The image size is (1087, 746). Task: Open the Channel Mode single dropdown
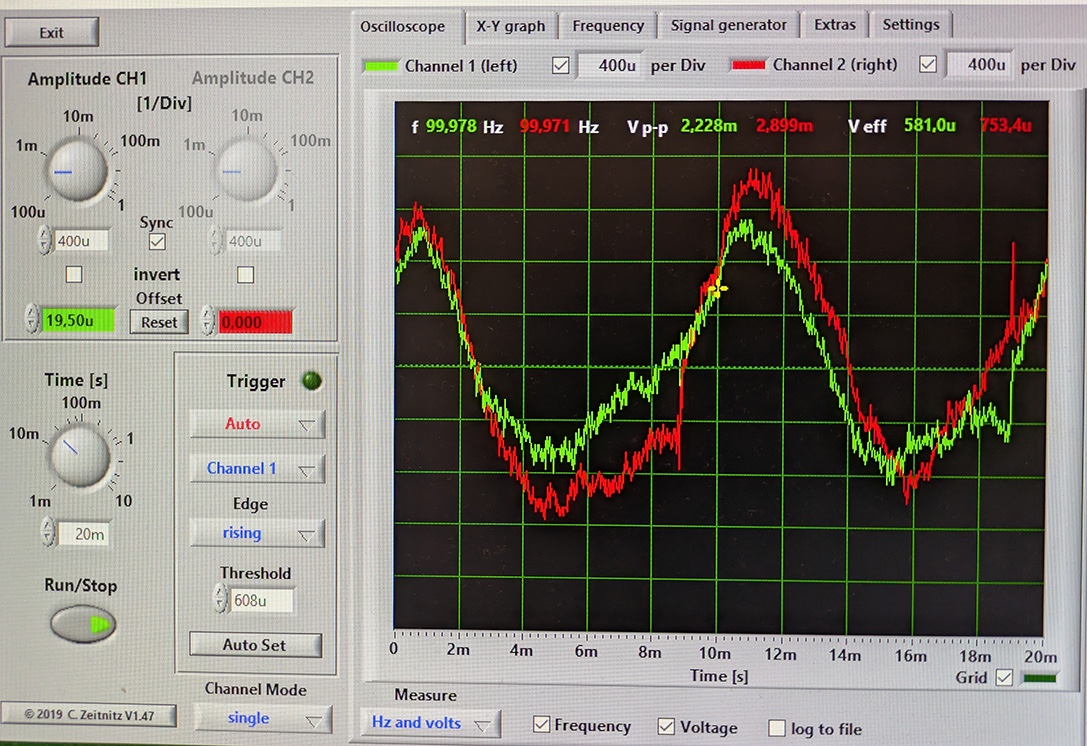262,718
